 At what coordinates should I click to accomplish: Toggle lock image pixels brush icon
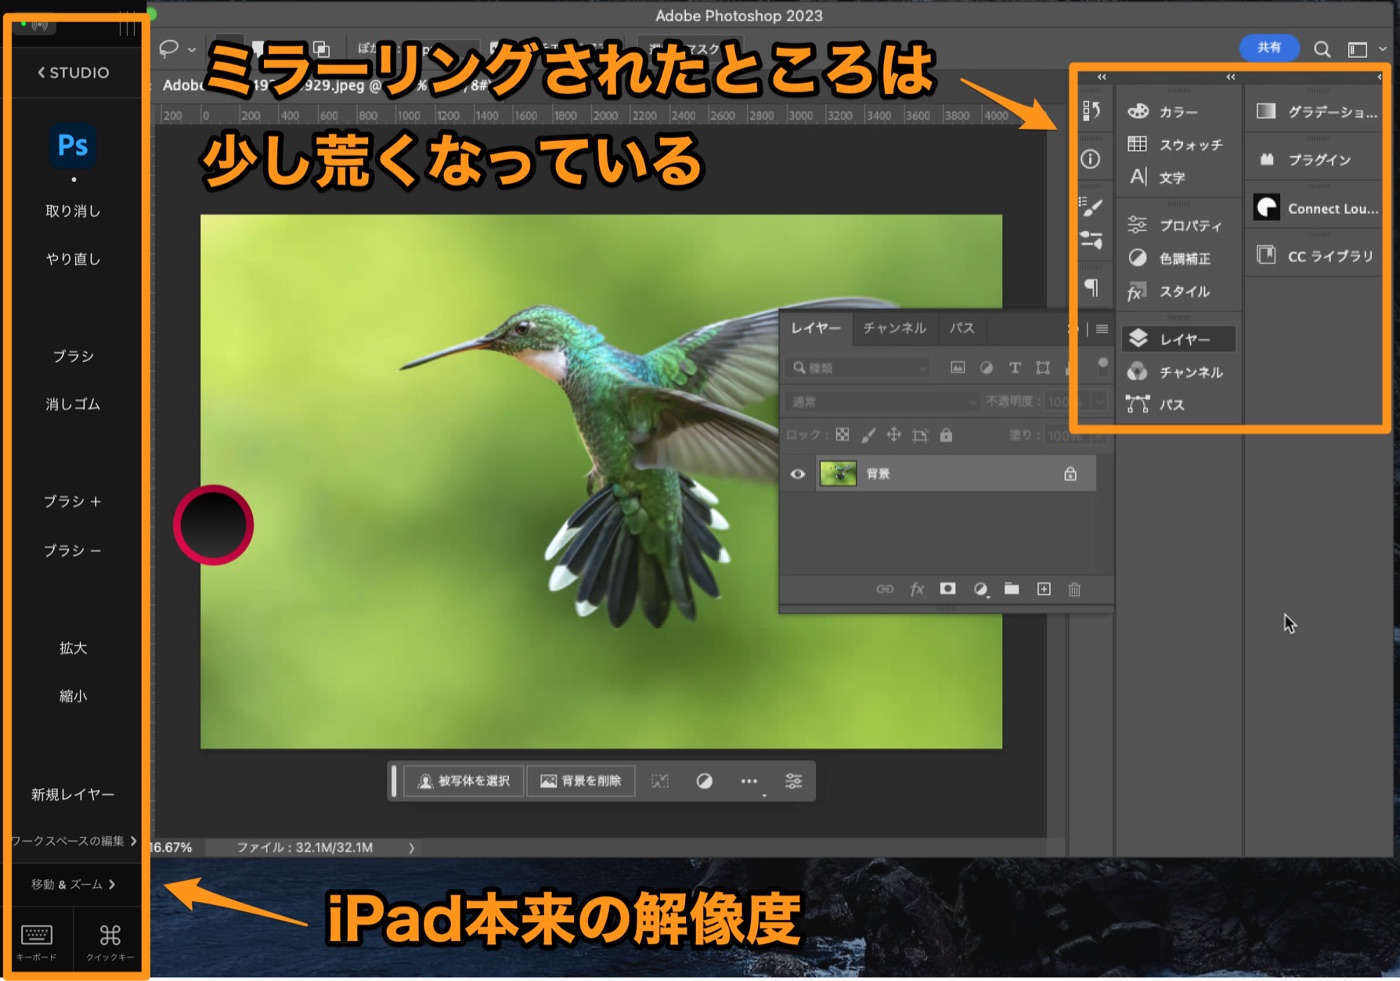(868, 435)
